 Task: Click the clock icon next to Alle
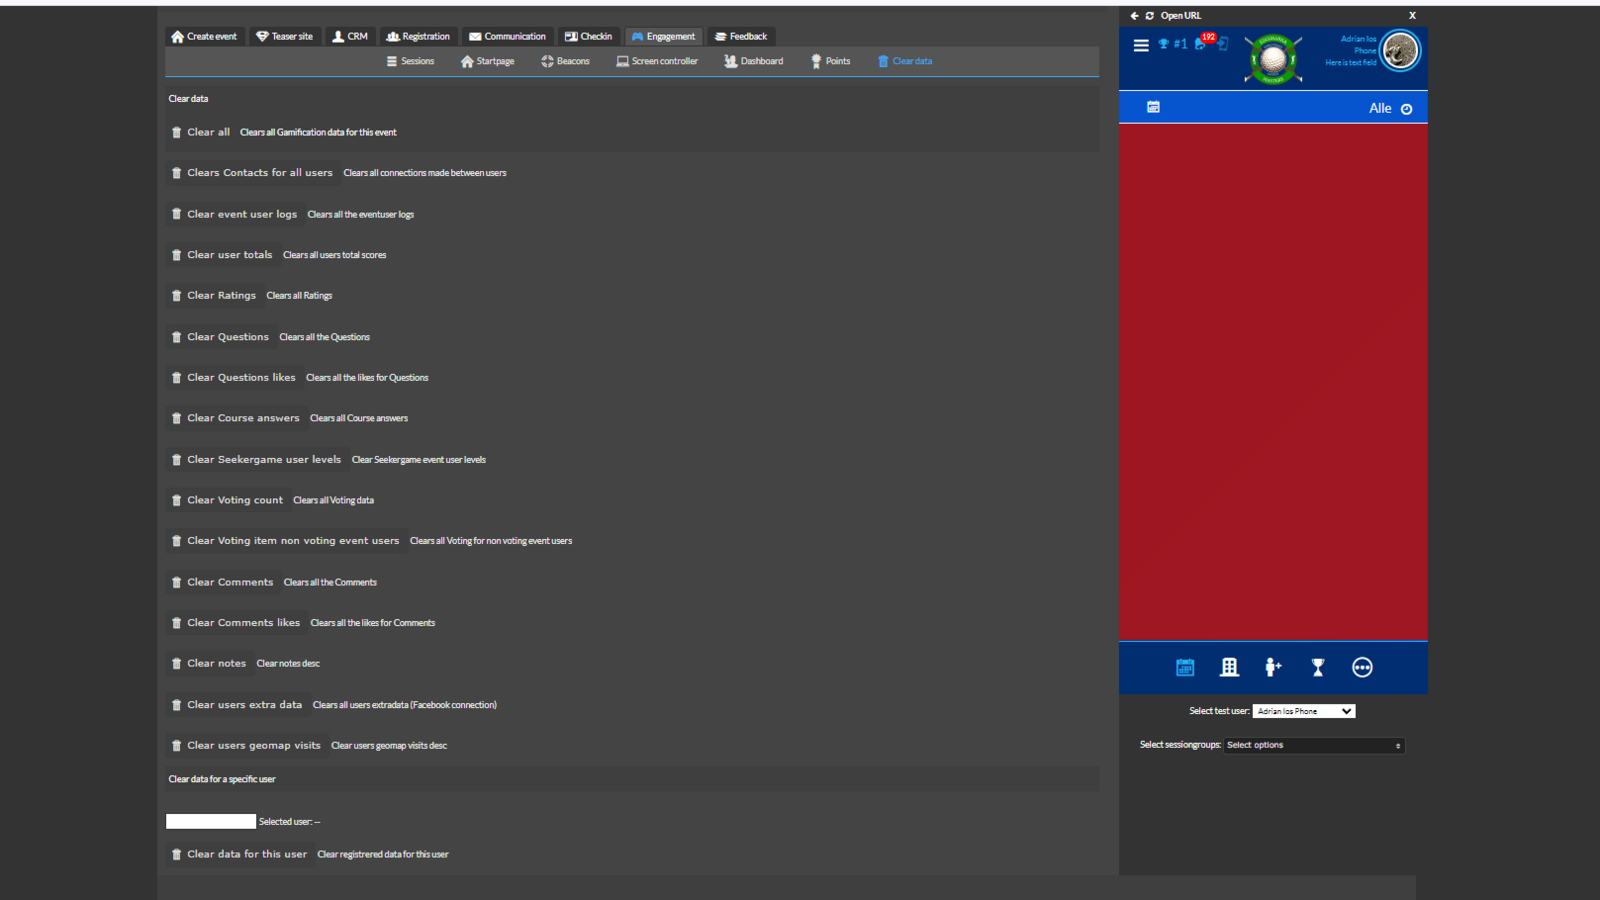click(1407, 109)
